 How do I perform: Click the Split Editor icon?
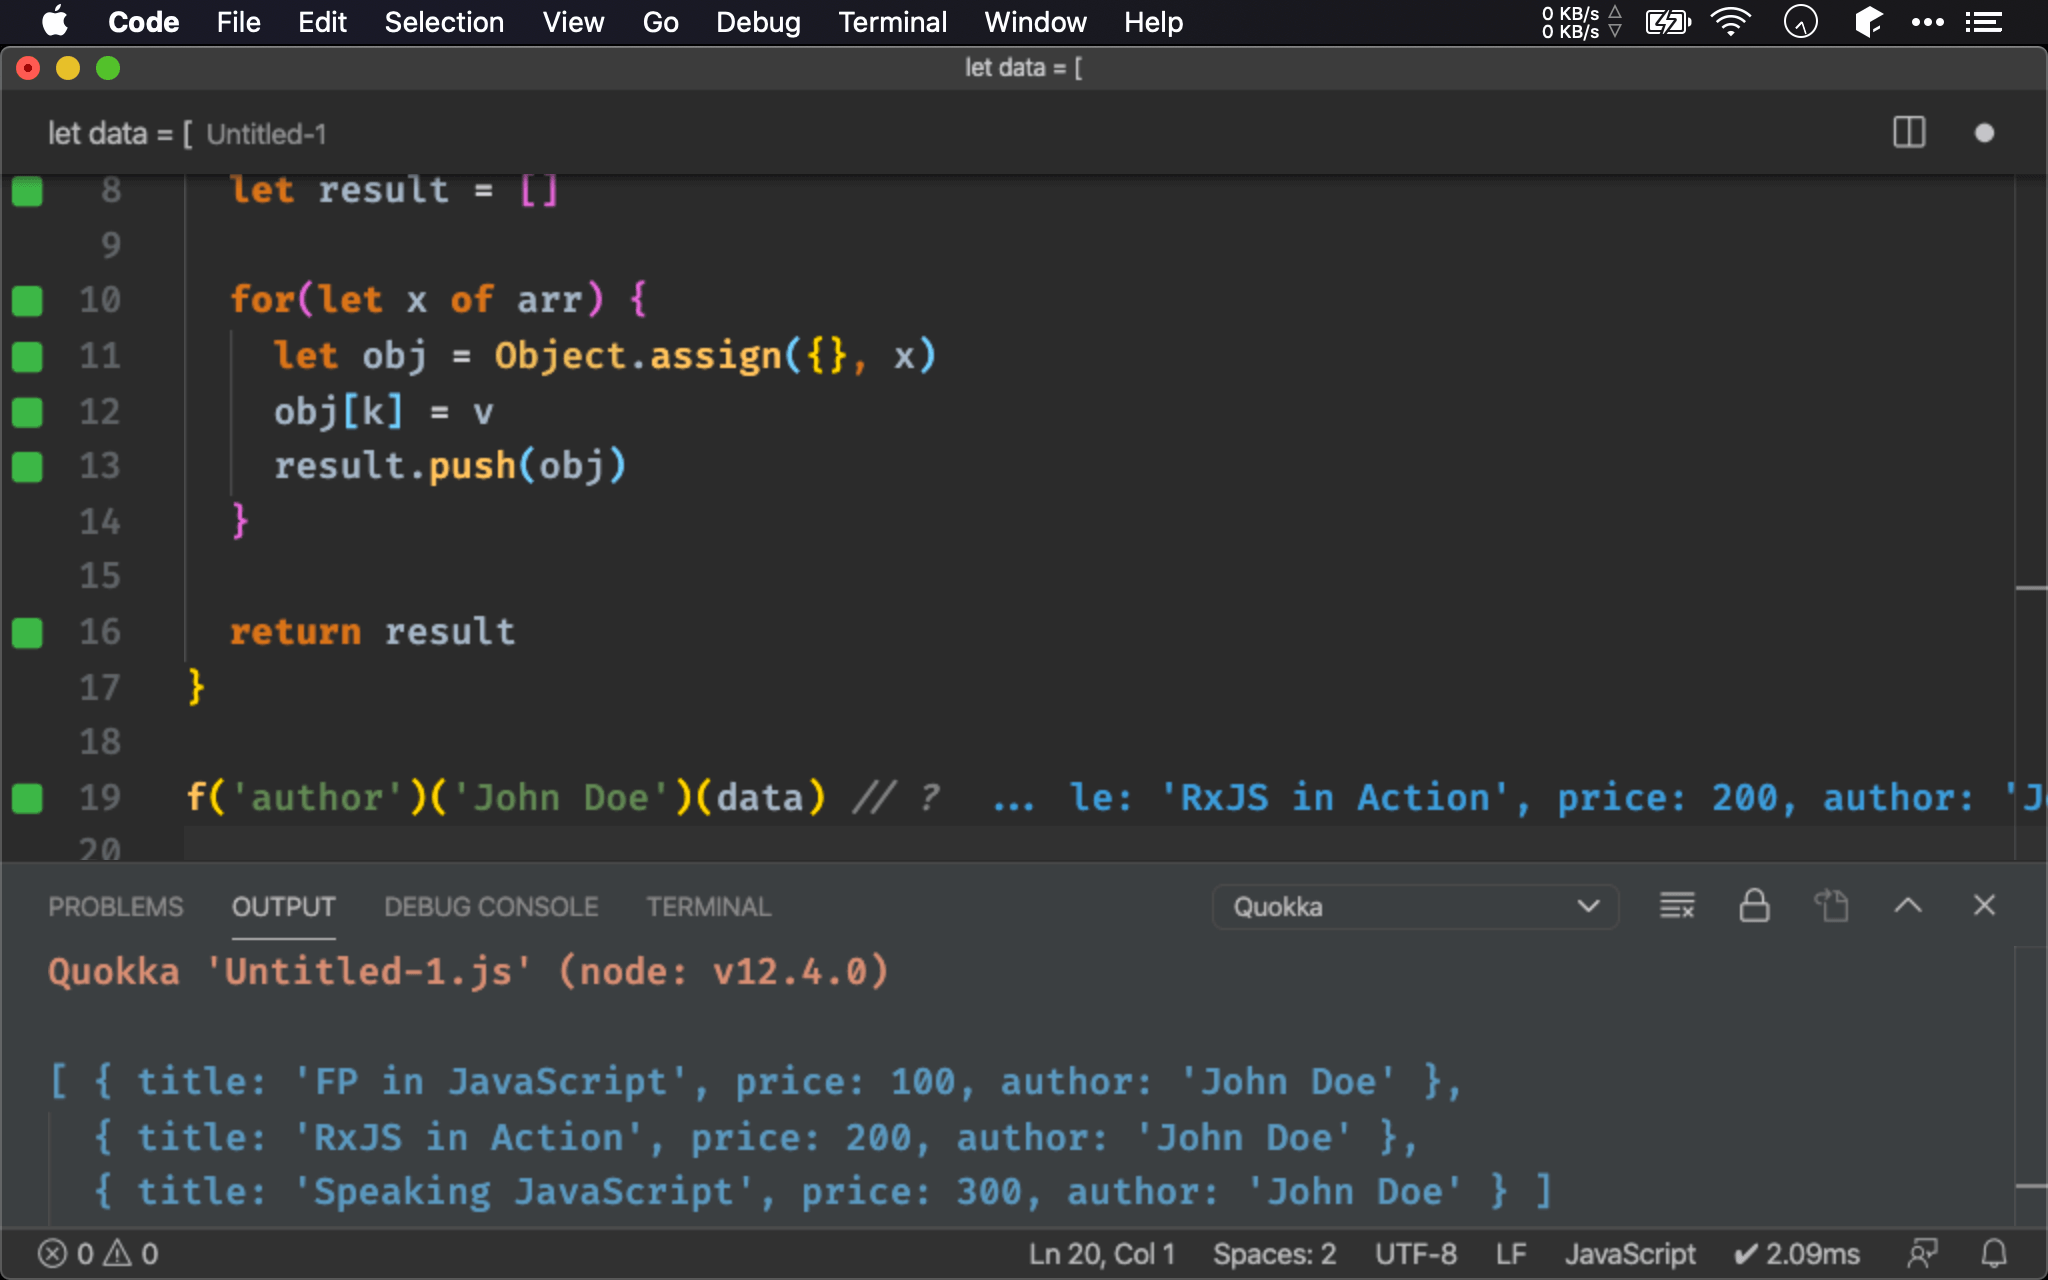pyautogui.click(x=1909, y=133)
